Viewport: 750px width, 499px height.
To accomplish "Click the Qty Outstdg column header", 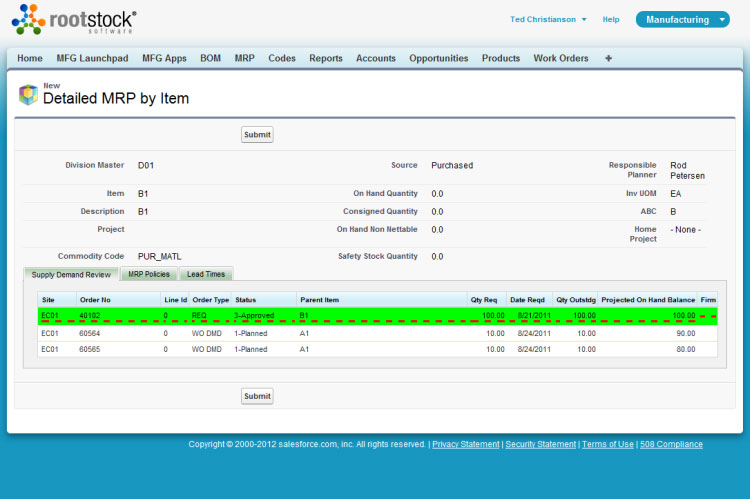I will [x=576, y=300].
